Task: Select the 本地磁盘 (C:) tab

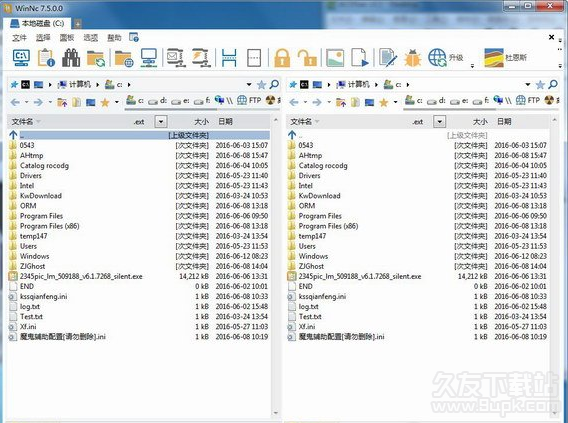Action: pyautogui.click(x=37, y=24)
